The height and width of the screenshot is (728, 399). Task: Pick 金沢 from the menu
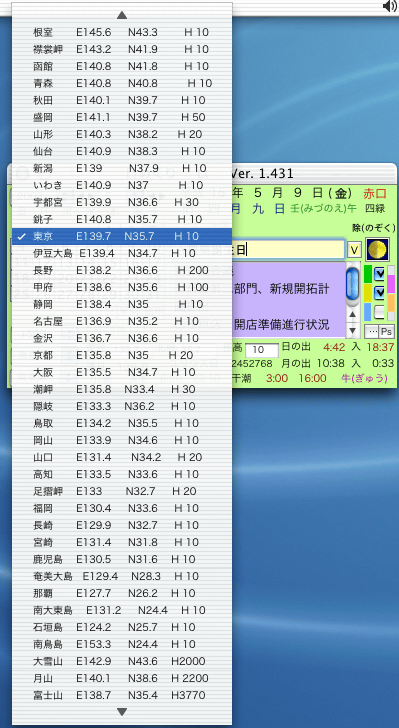[122, 338]
